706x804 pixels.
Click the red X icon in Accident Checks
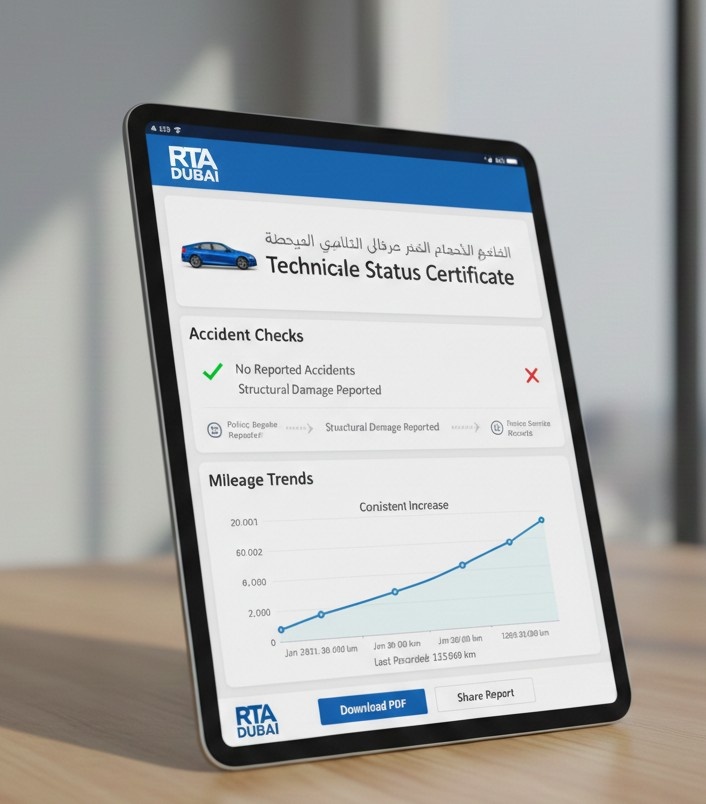click(x=532, y=375)
